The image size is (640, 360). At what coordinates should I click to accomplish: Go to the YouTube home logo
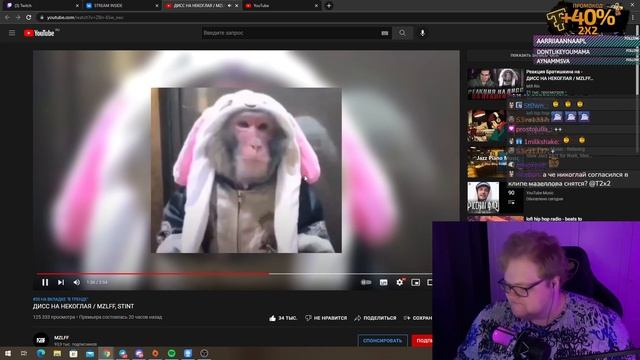pyautogui.click(x=39, y=33)
